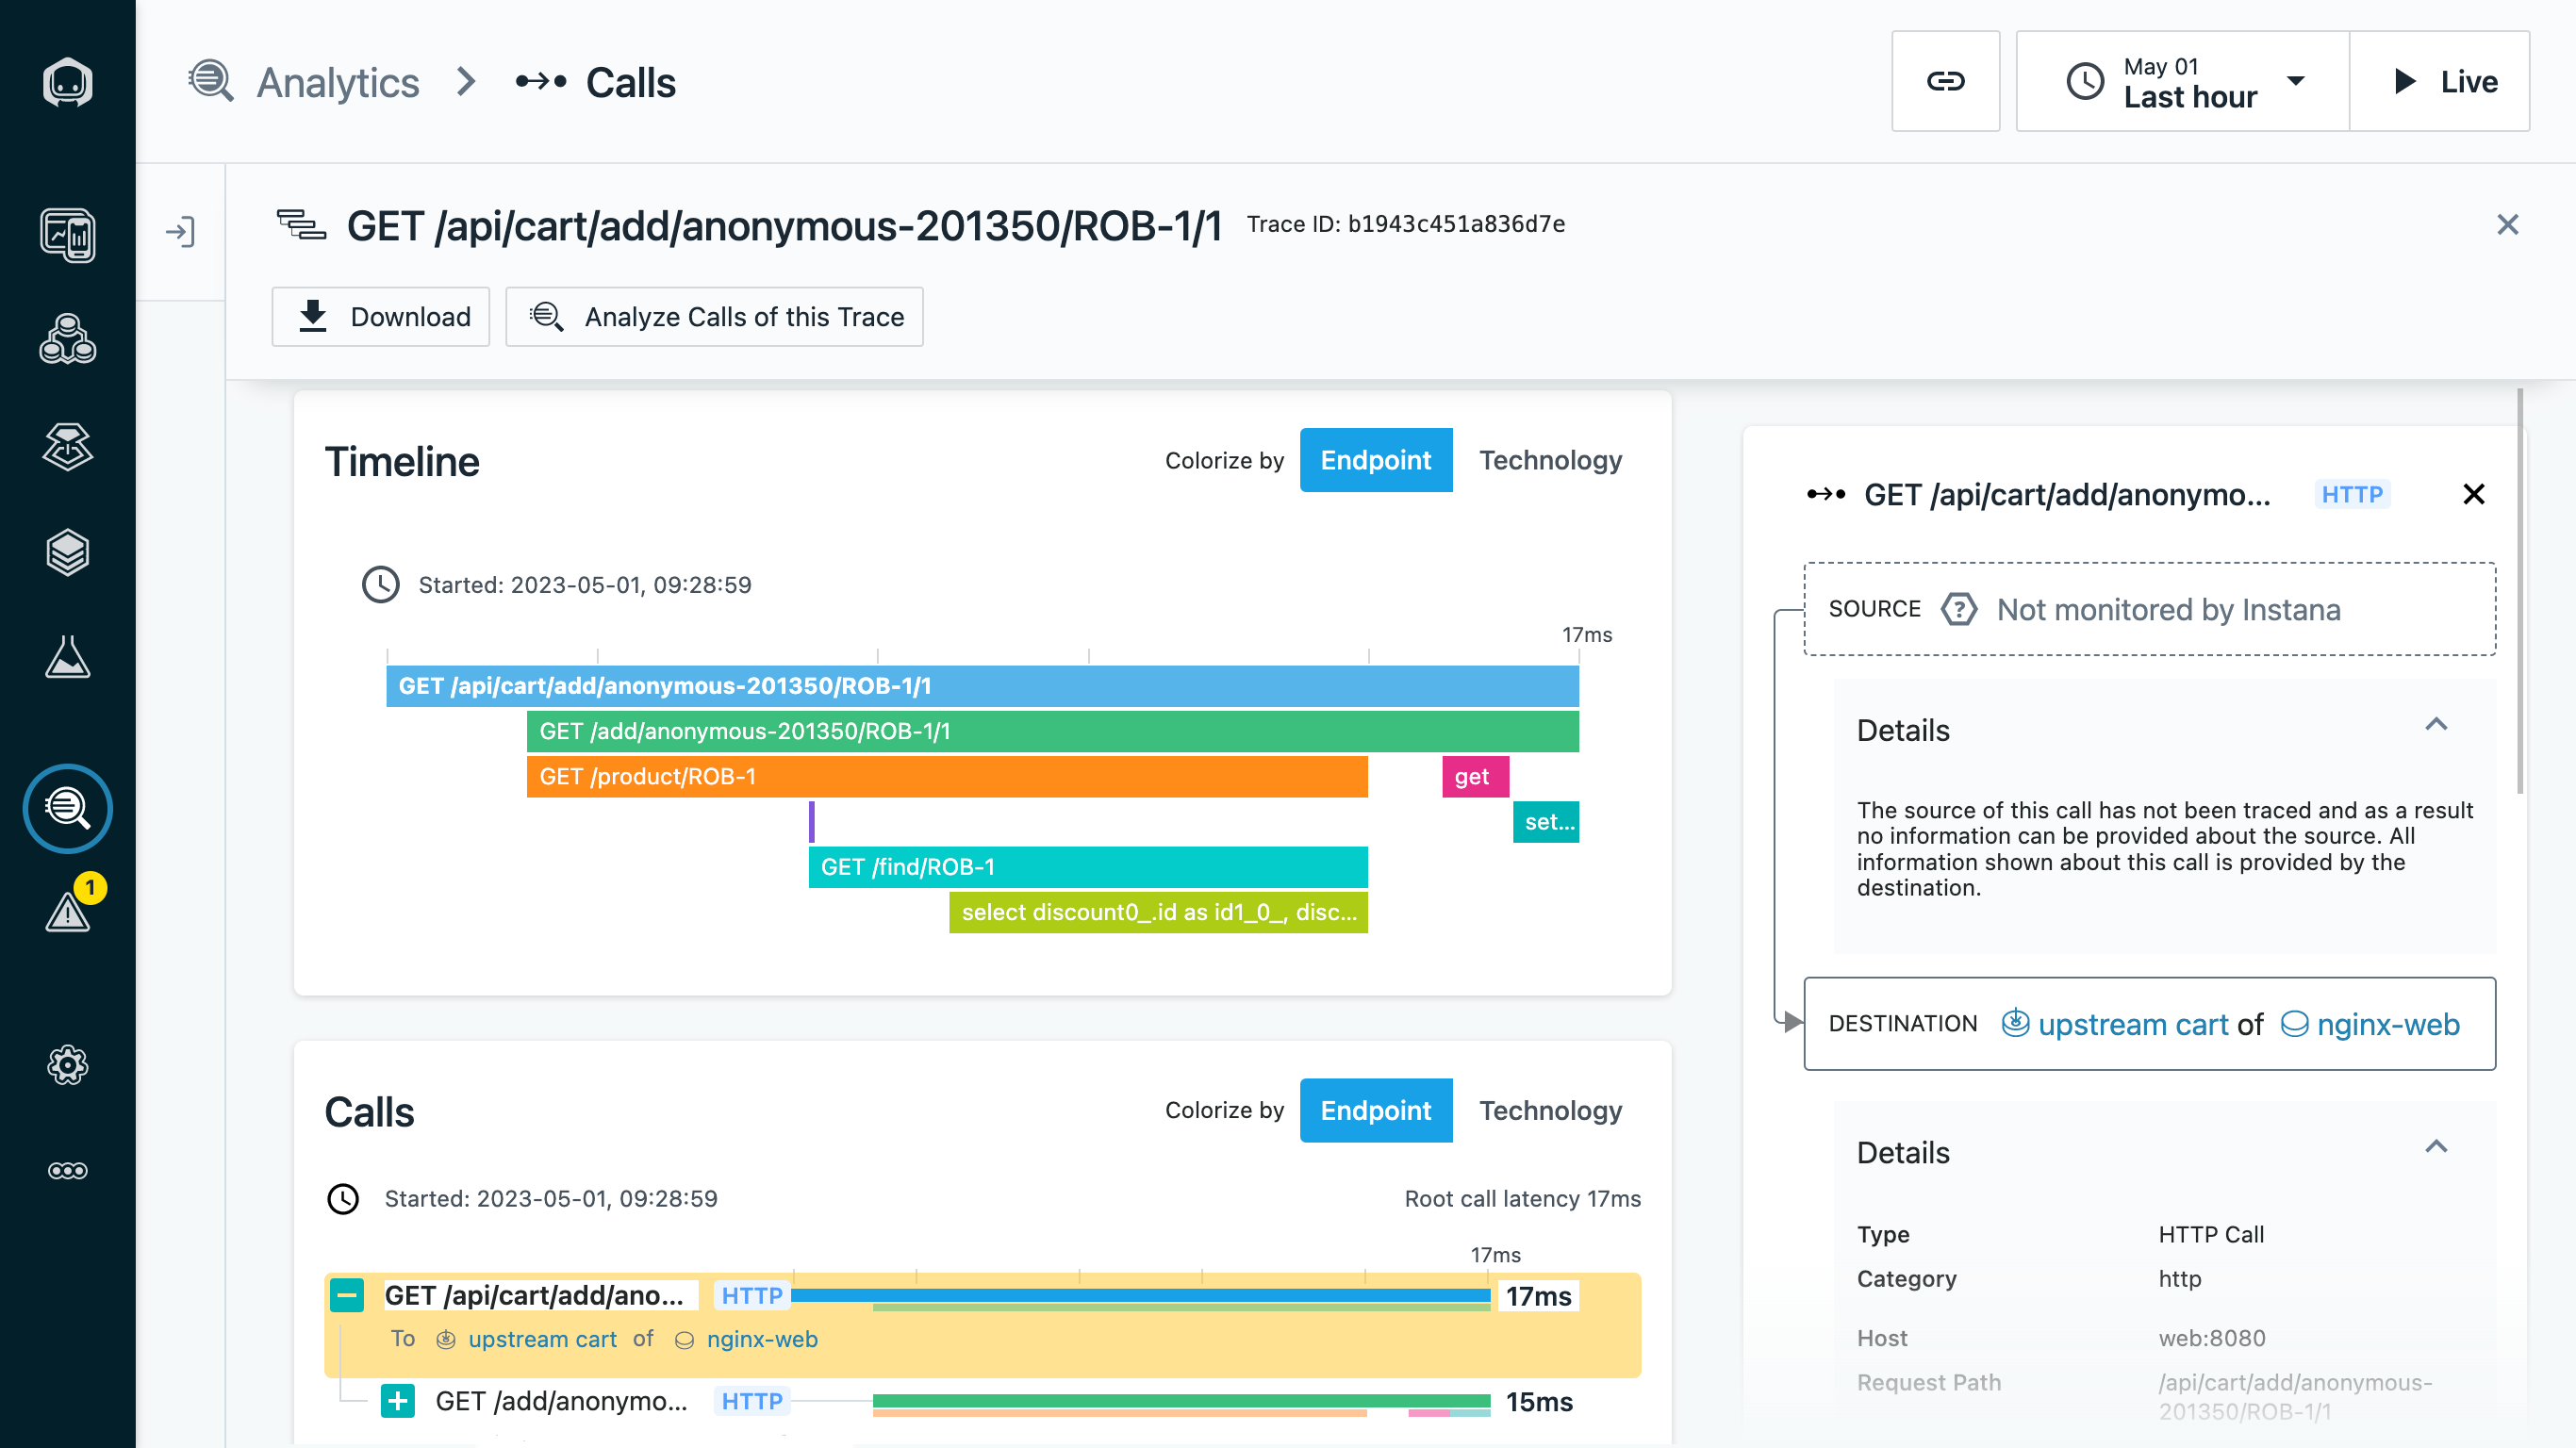This screenshot has height=1448, width=2576.
Task: Open the flask sidebar icon
Action: 67,657
